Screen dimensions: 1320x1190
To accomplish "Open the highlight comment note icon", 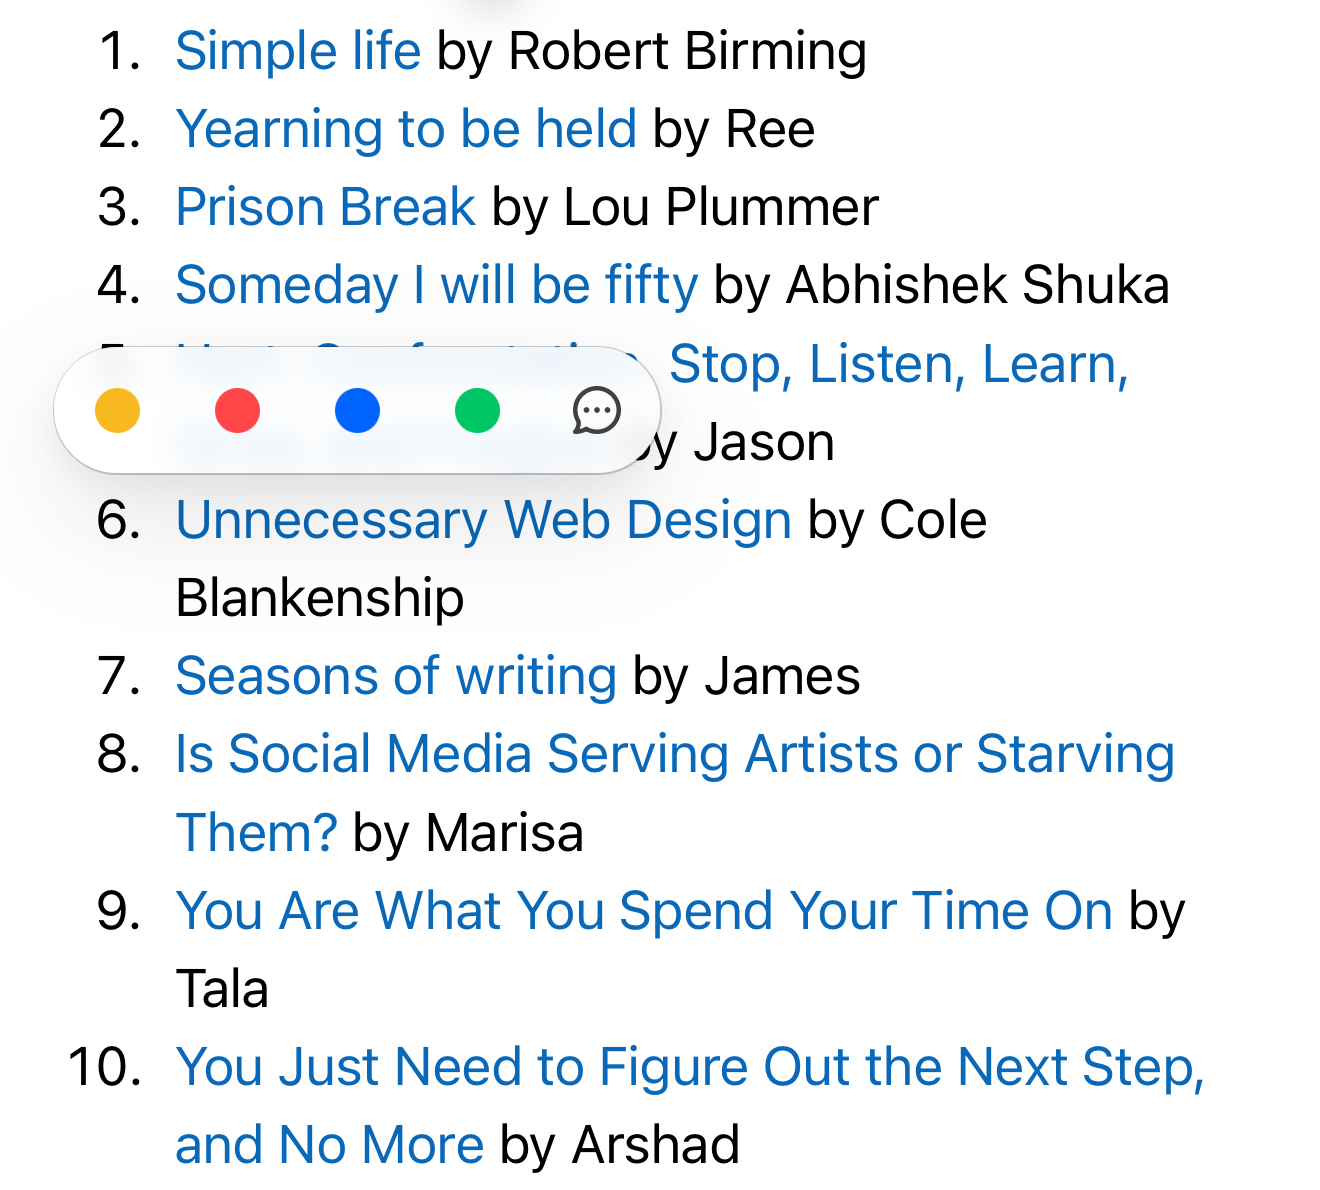I will tap(597, 411).
